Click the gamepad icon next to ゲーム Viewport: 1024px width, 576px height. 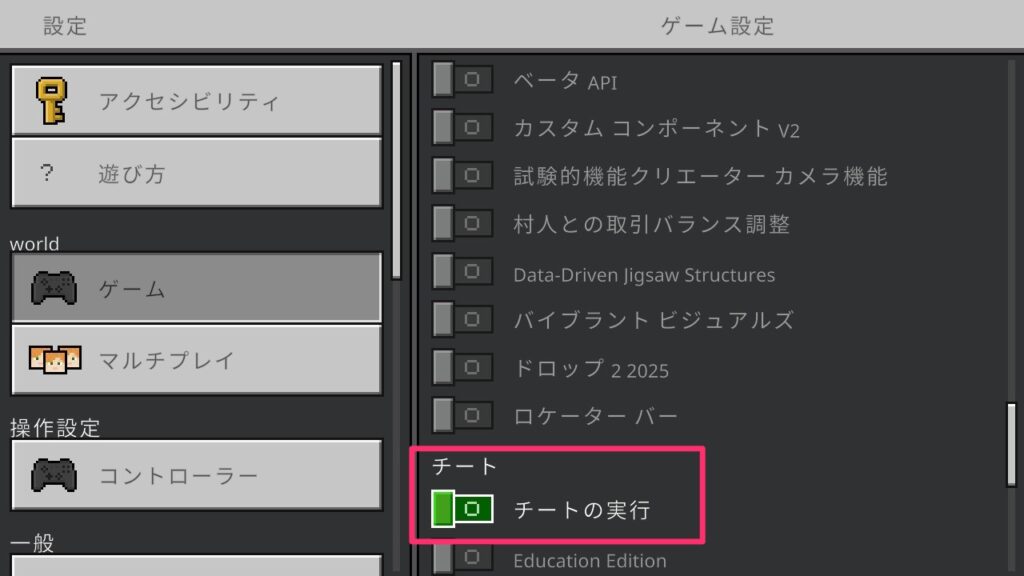tap(54, 288)
